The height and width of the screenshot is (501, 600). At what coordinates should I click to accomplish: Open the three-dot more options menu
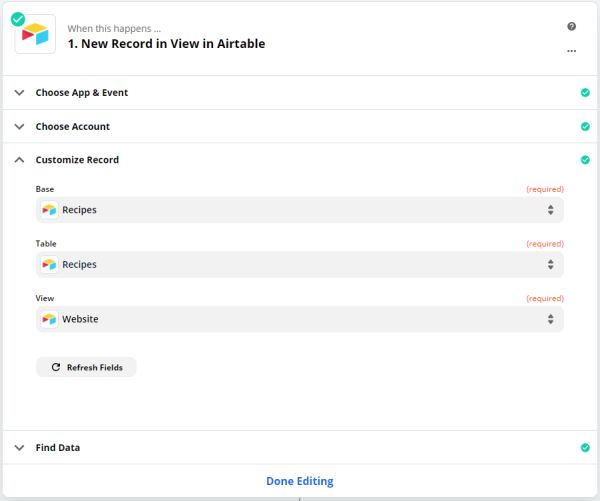click(x=571, y=51)
